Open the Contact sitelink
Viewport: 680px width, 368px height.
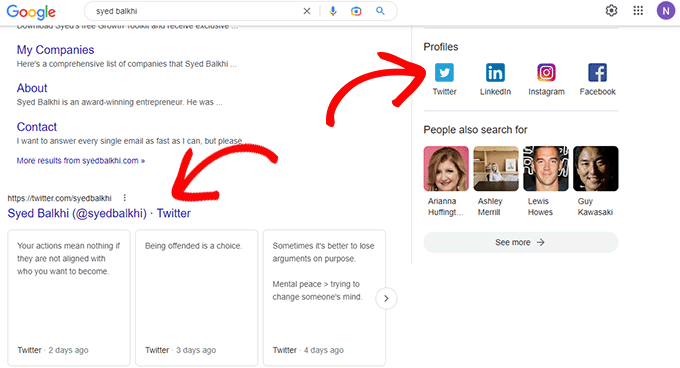(x=37, y=127)
